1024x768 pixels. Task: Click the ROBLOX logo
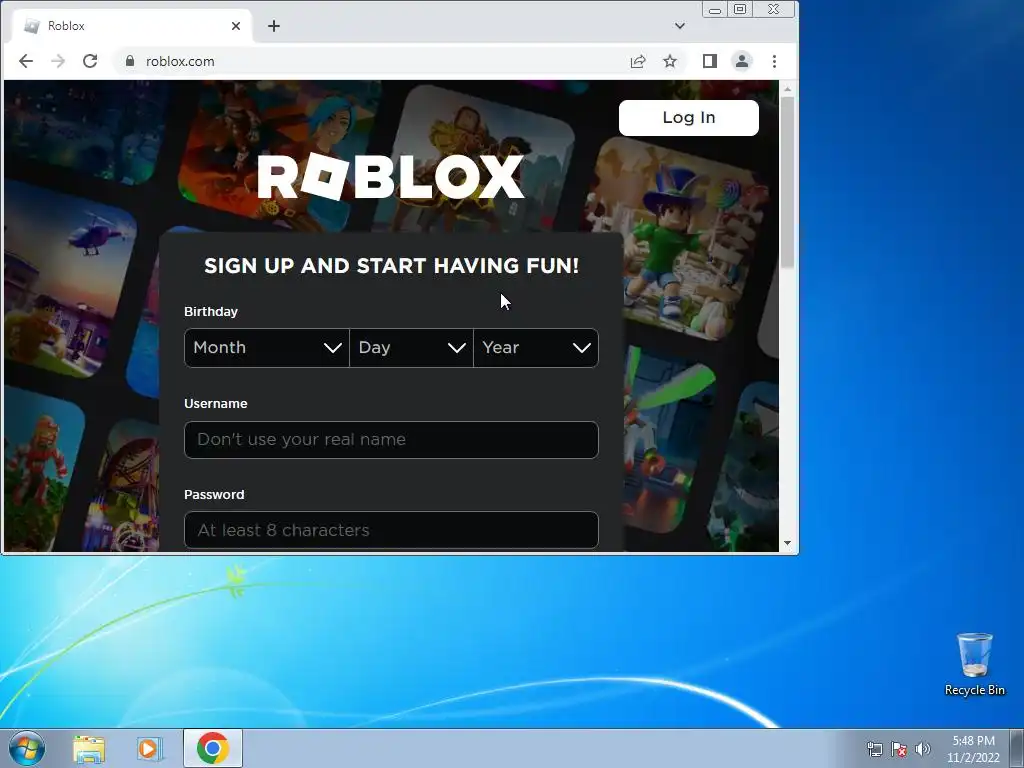(x=391, y=176)
